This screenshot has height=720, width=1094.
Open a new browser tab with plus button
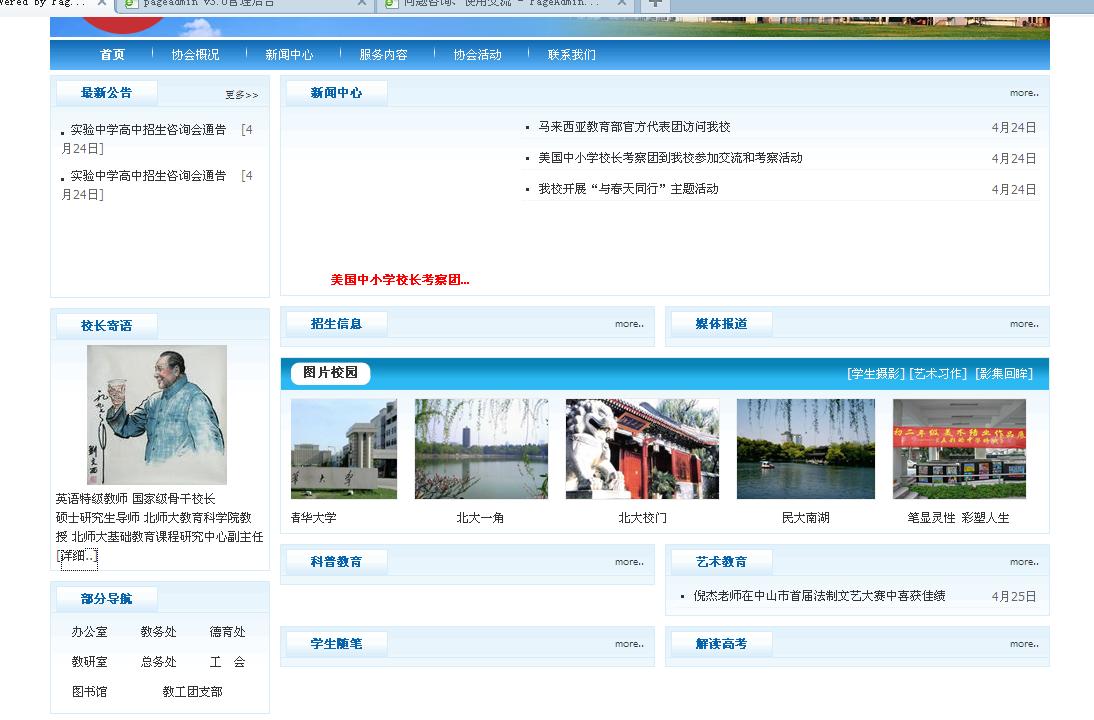[x=656, y=4]
